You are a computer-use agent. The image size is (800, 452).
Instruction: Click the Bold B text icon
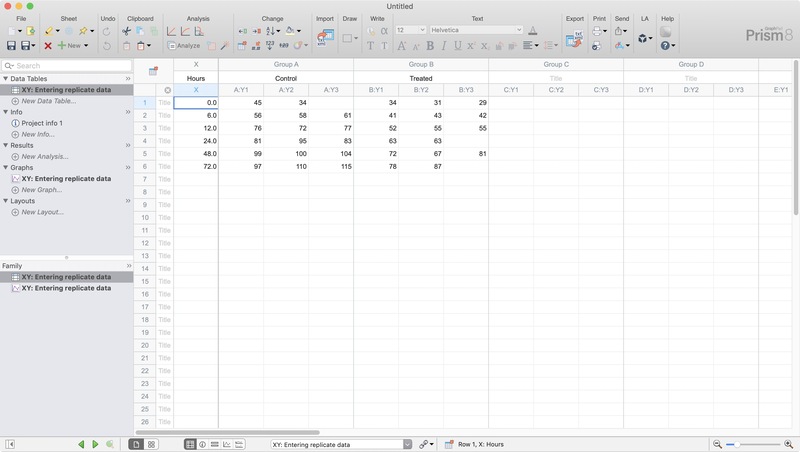pos(430,46)
